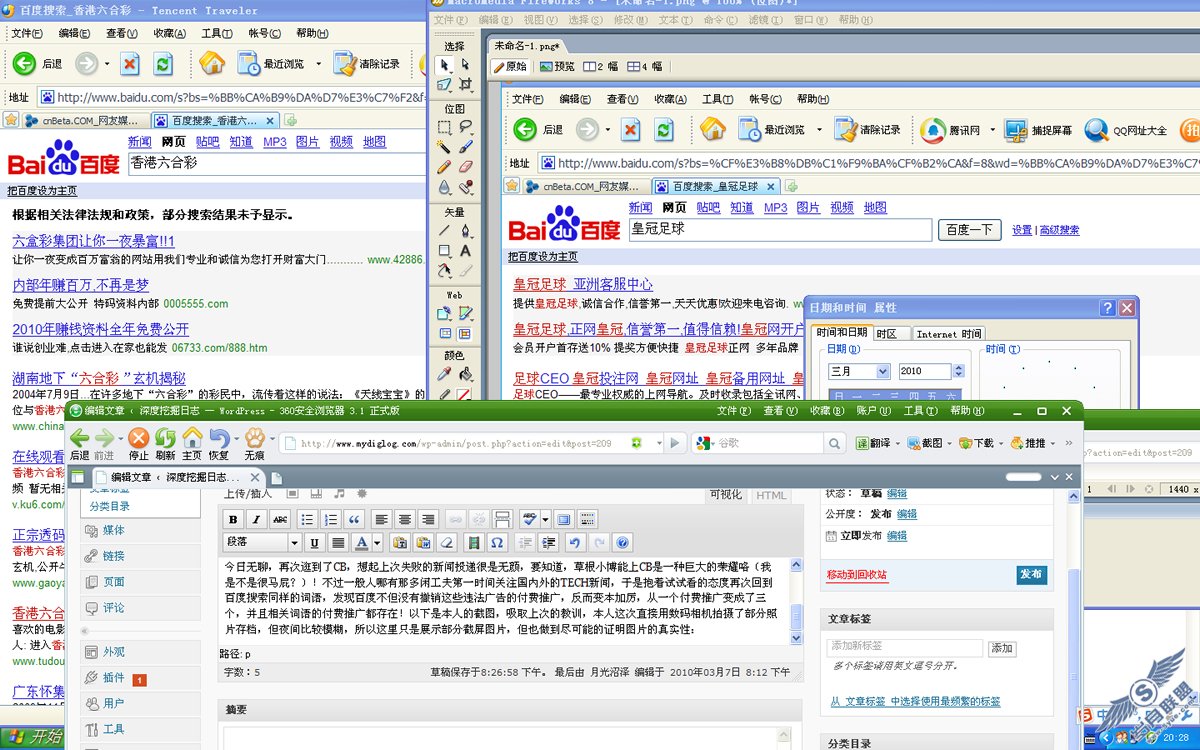Toggle Hide Slices and Hotspots in Fireworks
Viewport: 1200px width, 750px height.
click(445, 334)
